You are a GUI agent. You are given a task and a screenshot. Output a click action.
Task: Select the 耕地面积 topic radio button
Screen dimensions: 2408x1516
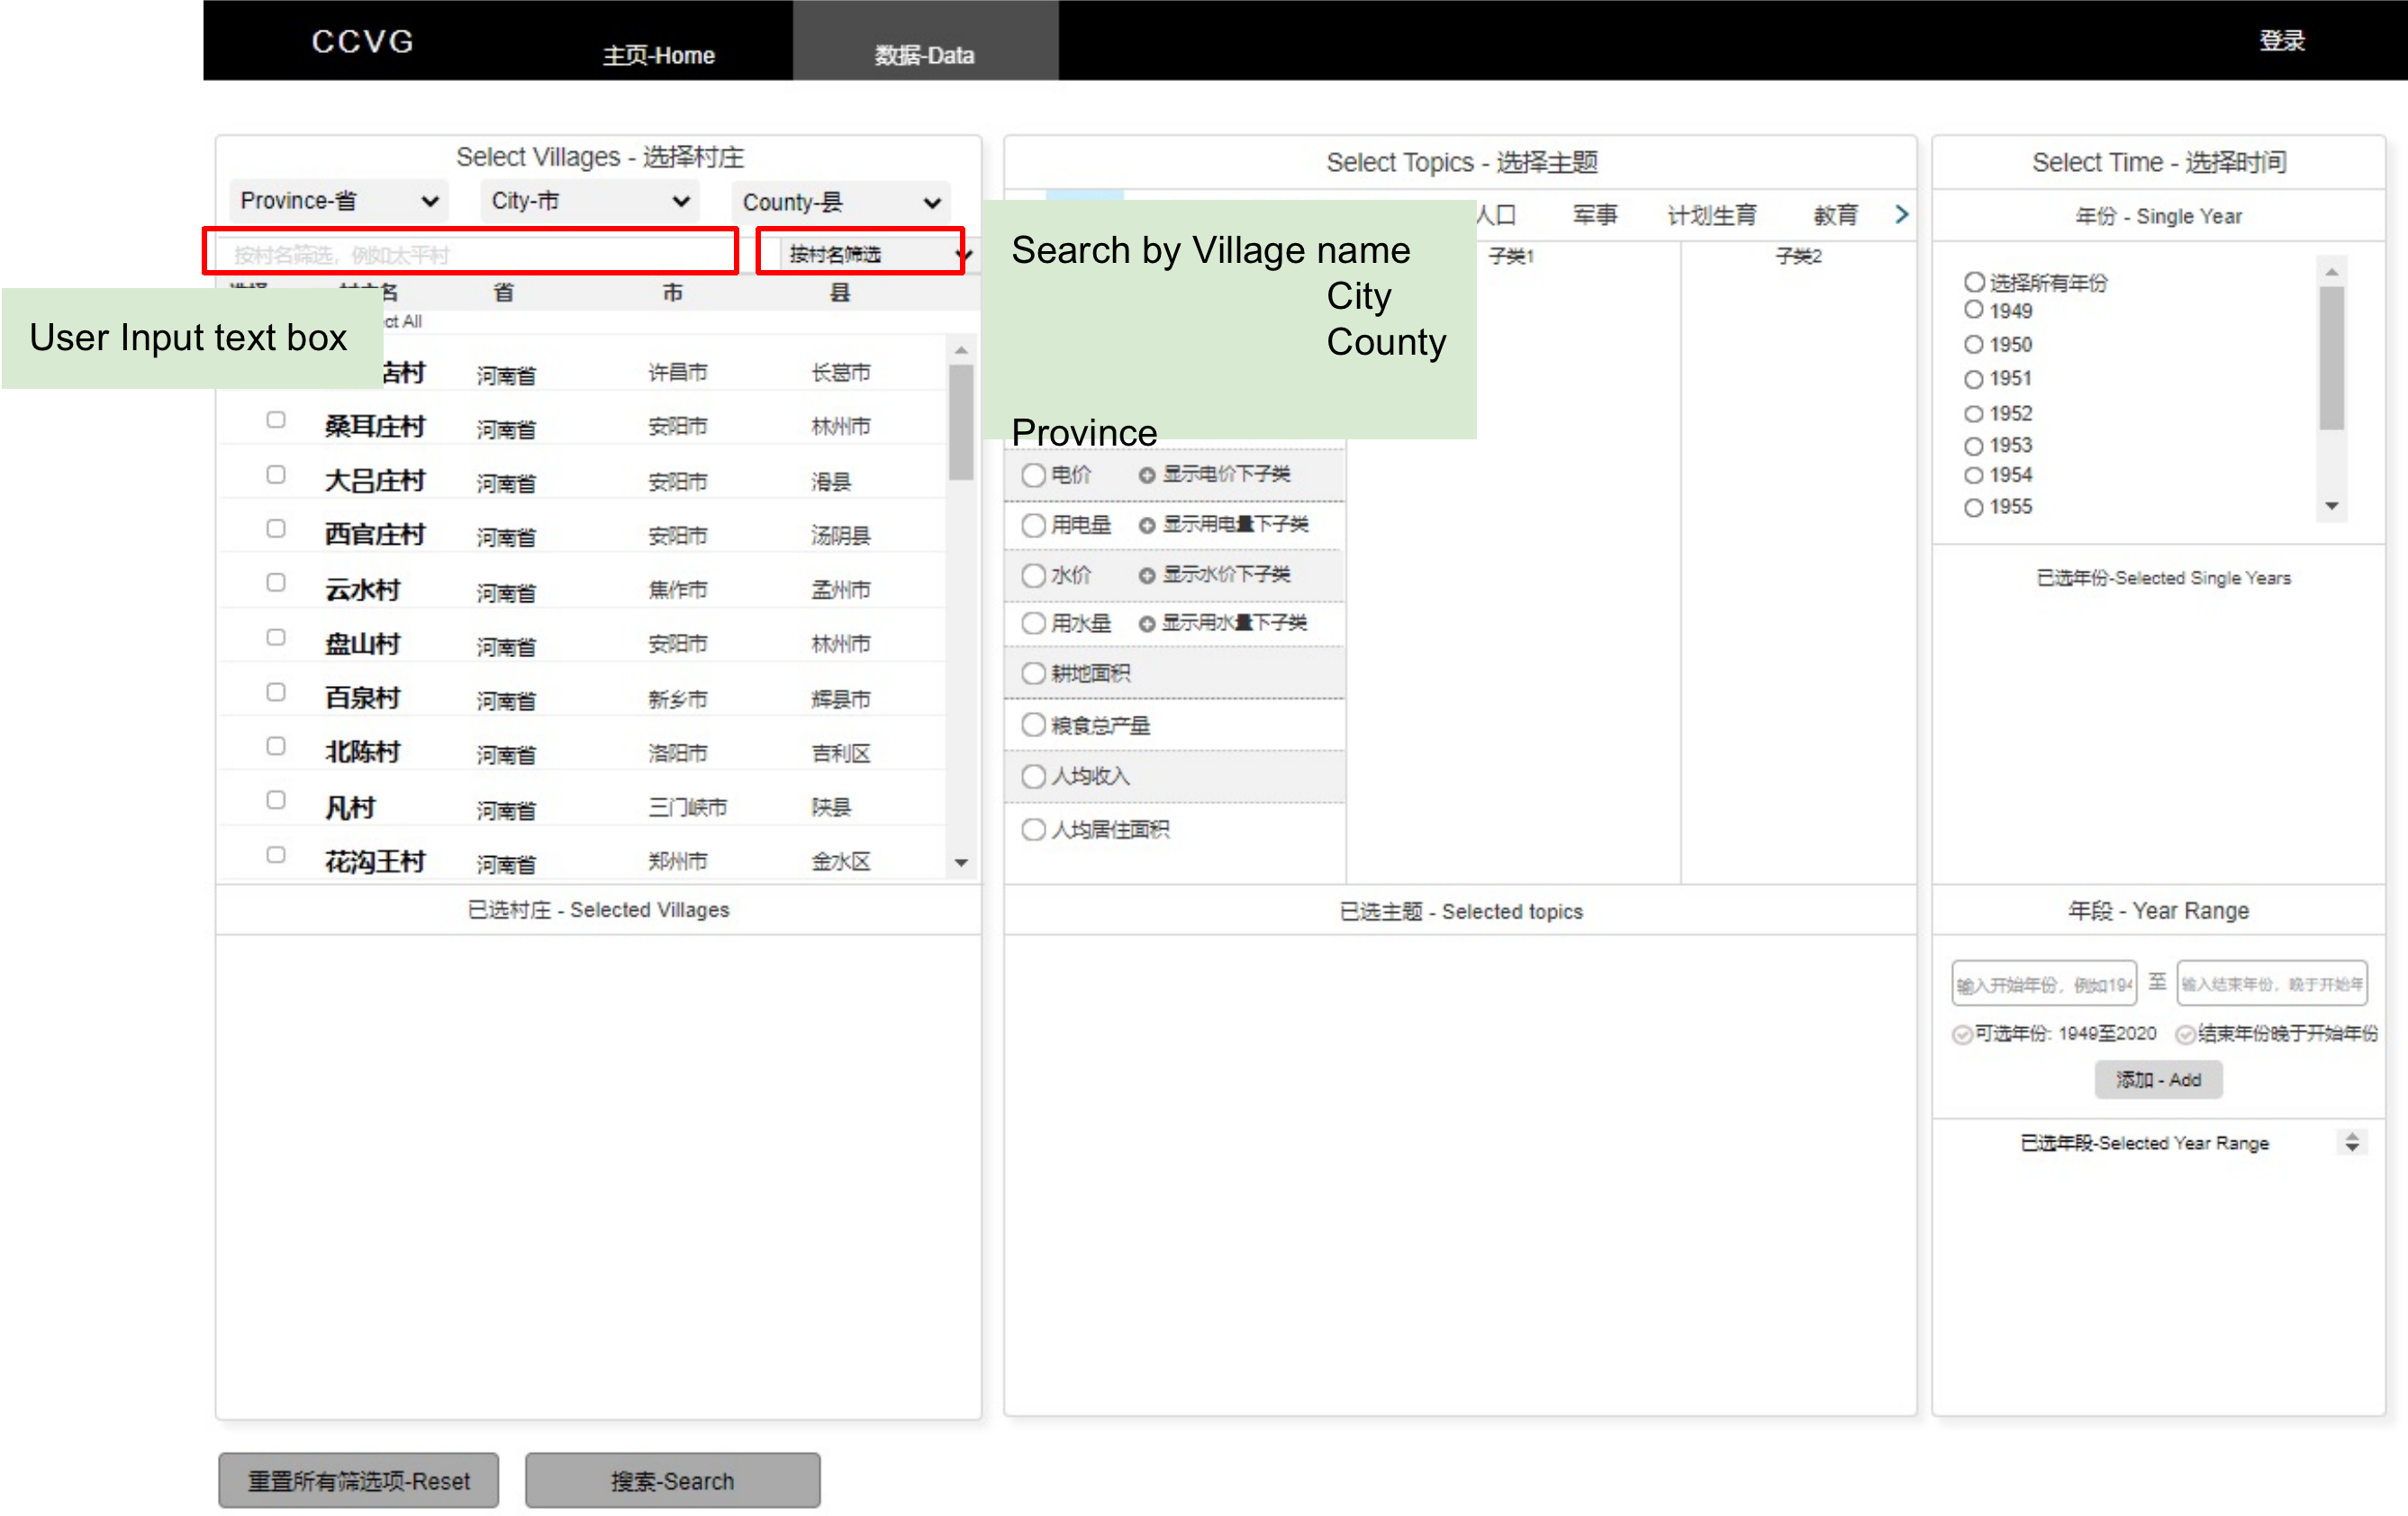tap(1033, 673)
